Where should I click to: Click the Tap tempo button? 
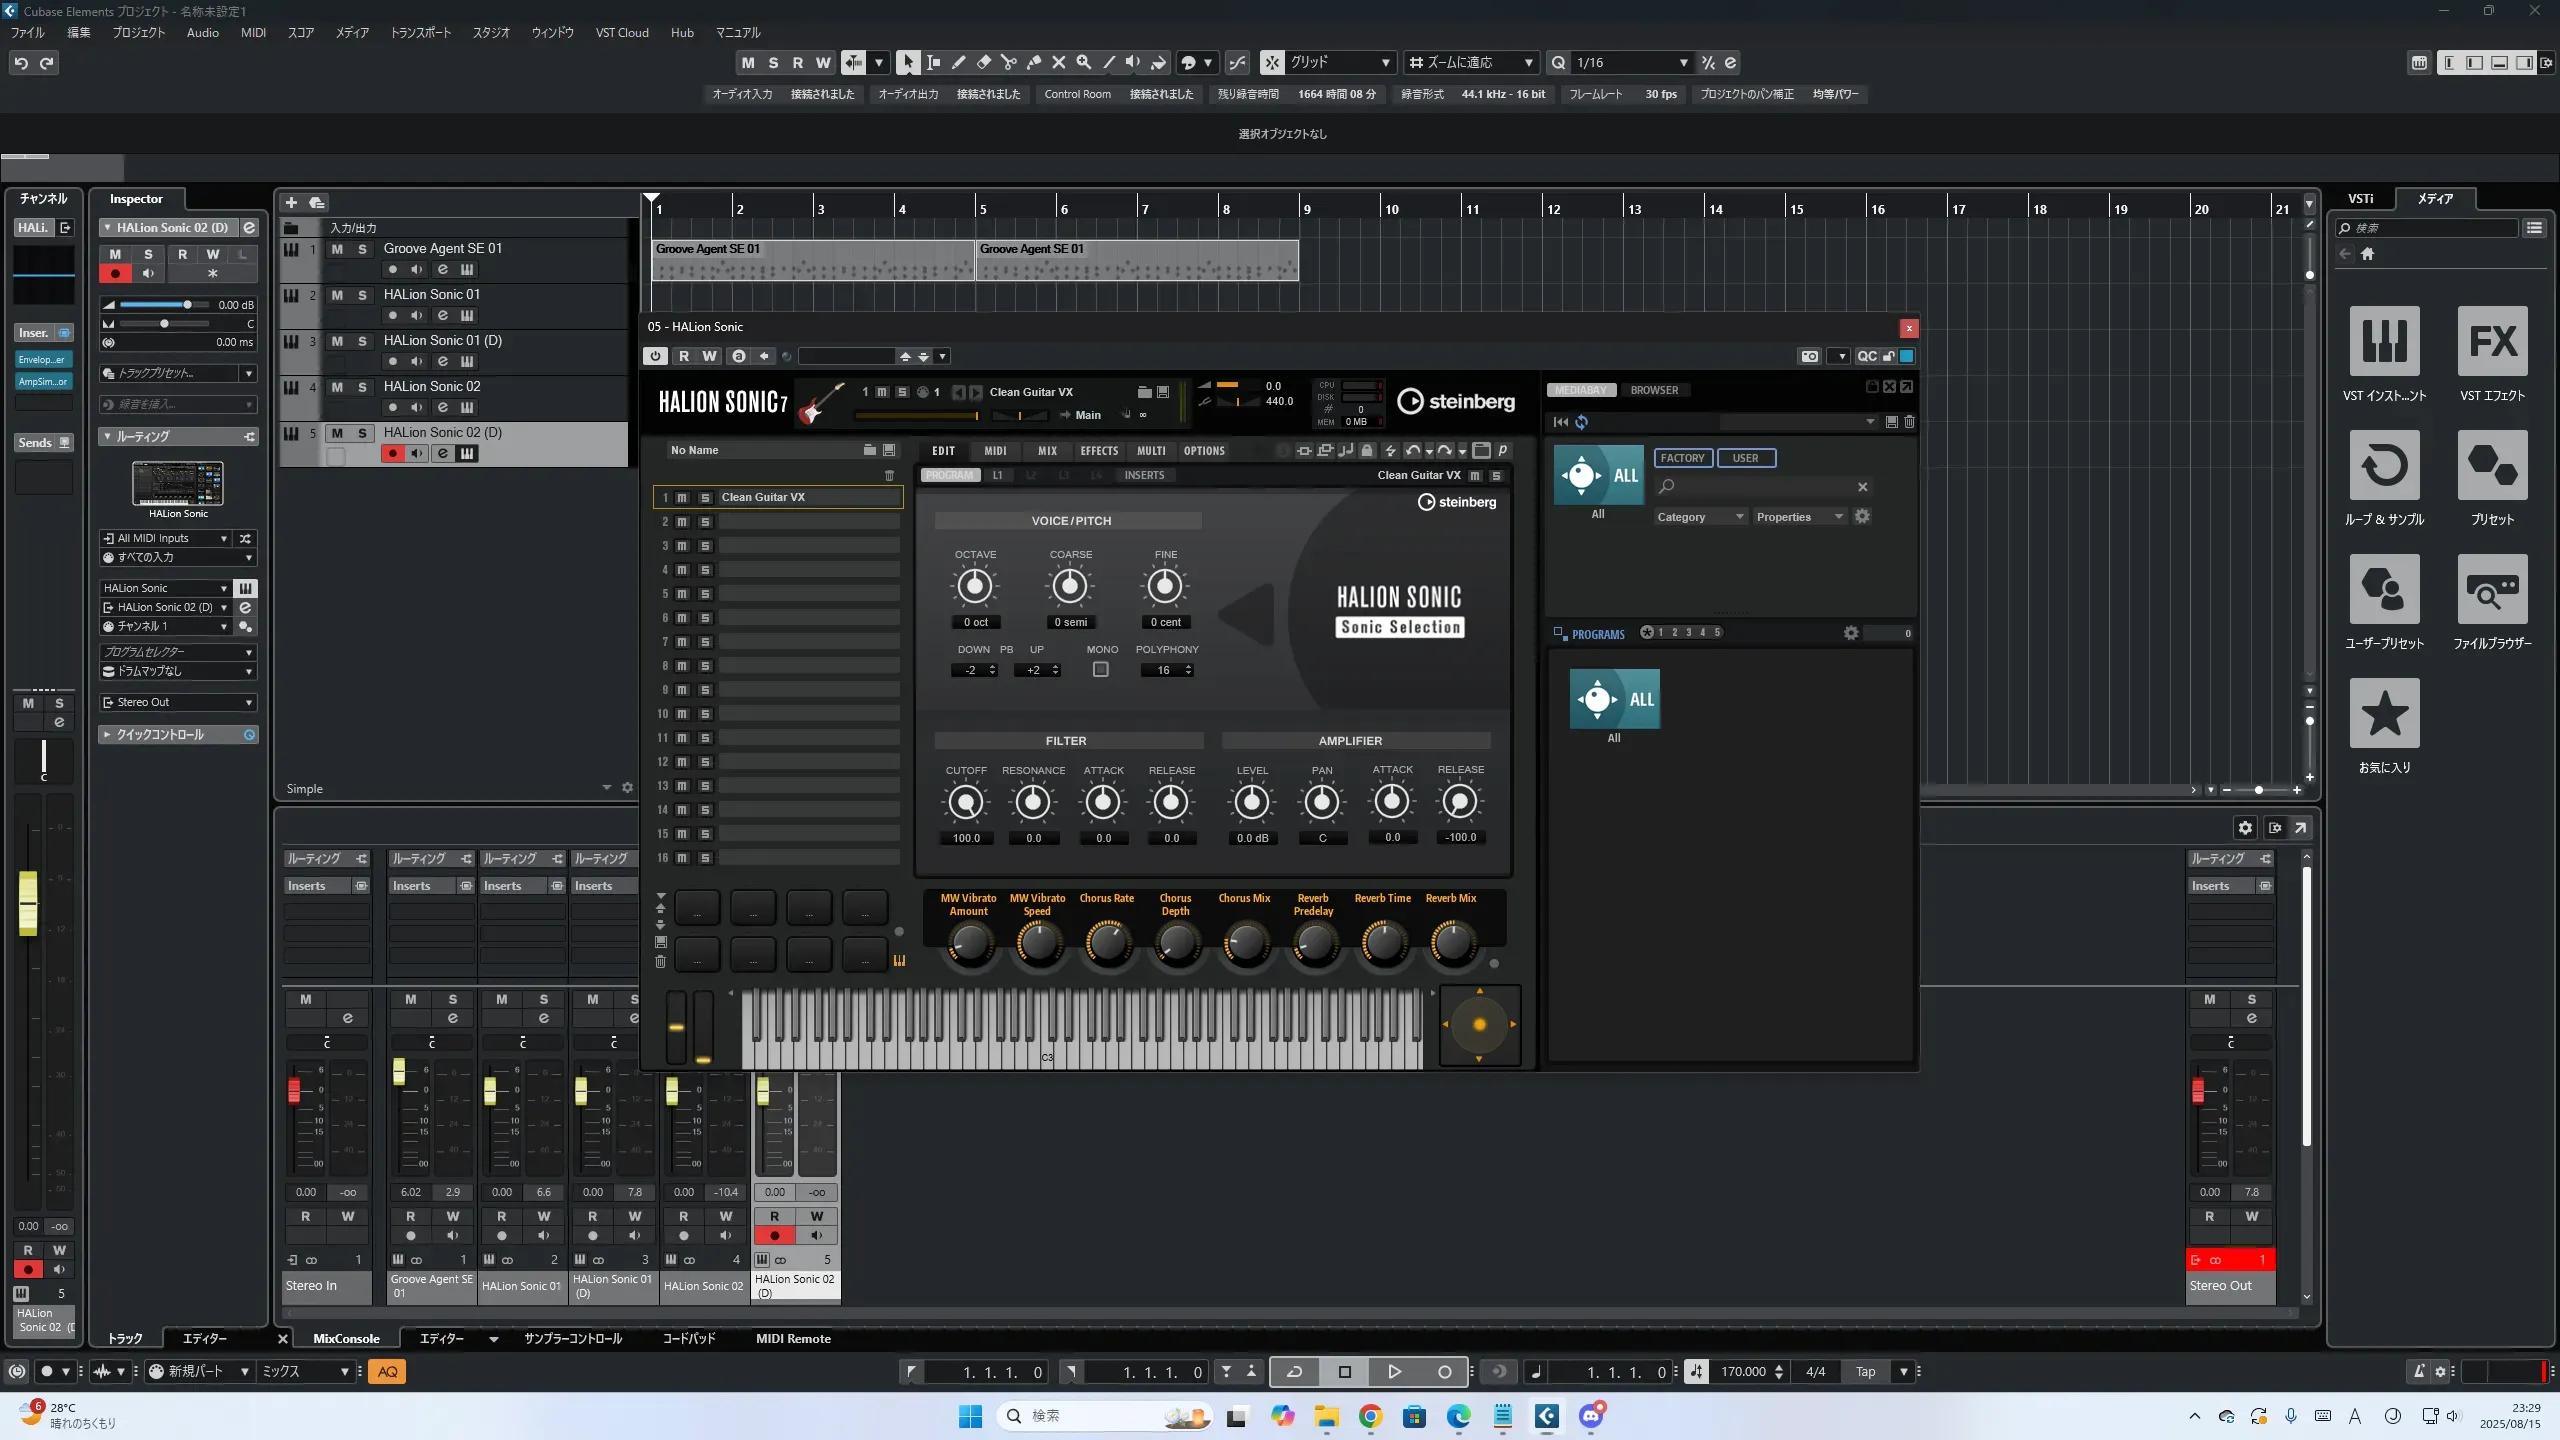click(1865, 1372)
